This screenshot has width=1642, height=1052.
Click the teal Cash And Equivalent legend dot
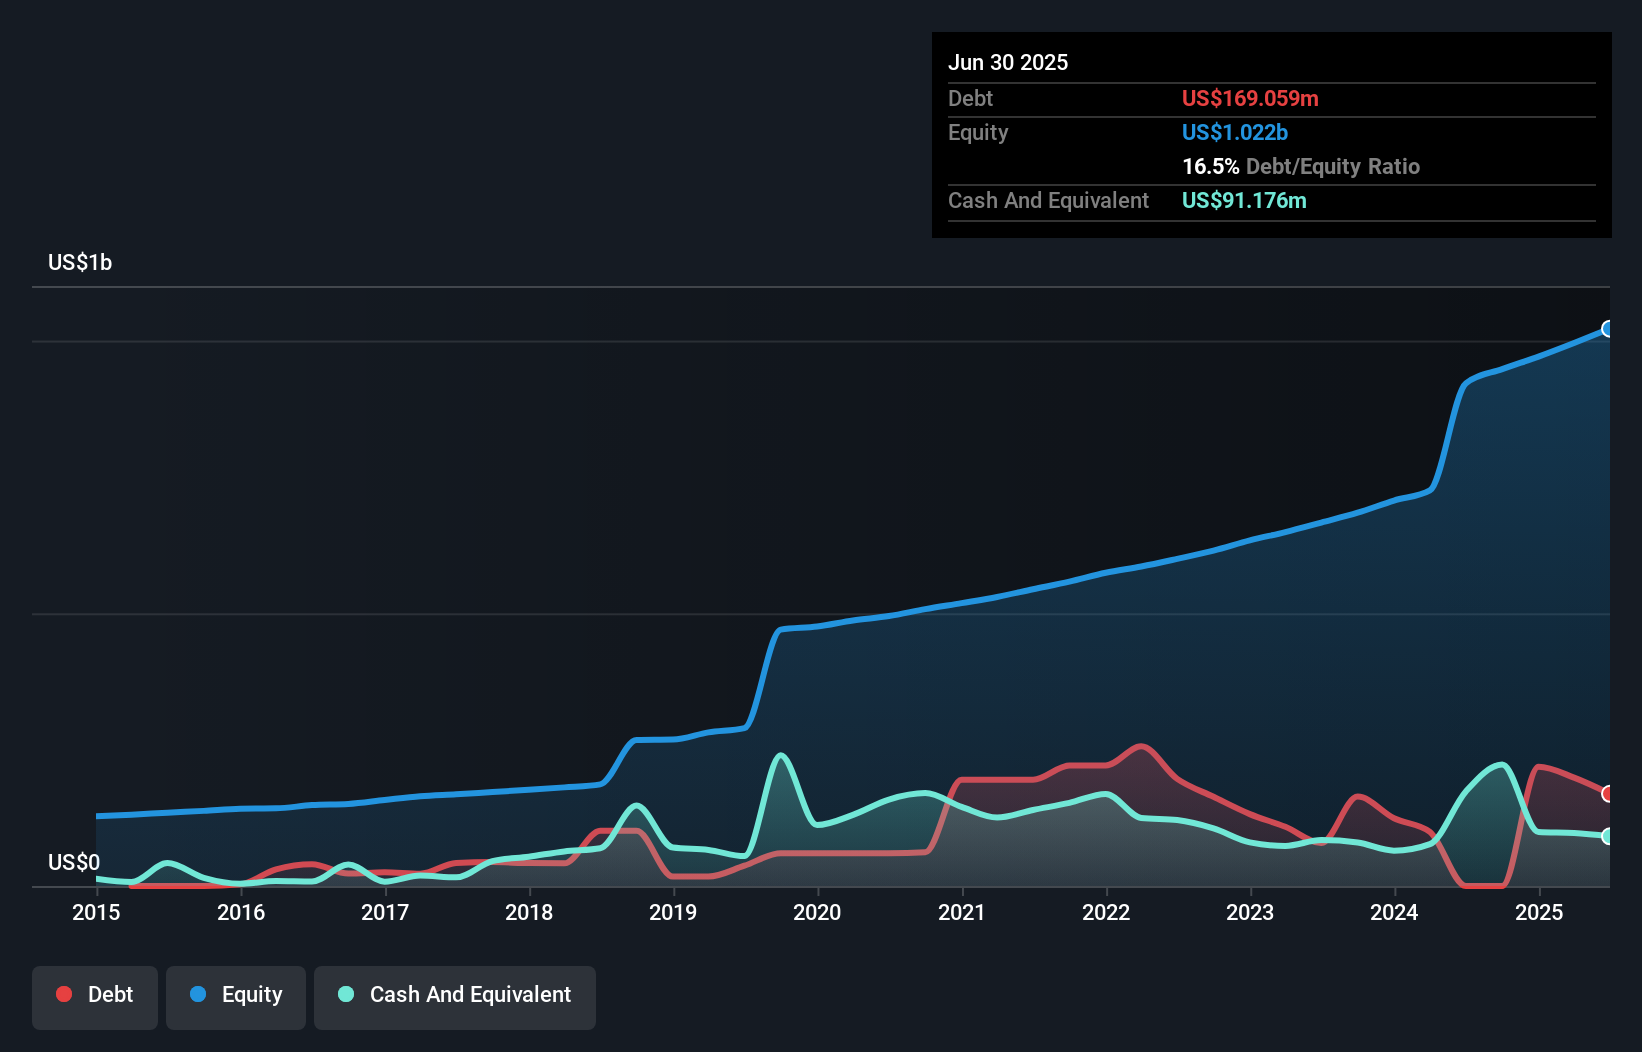point(345,994)
